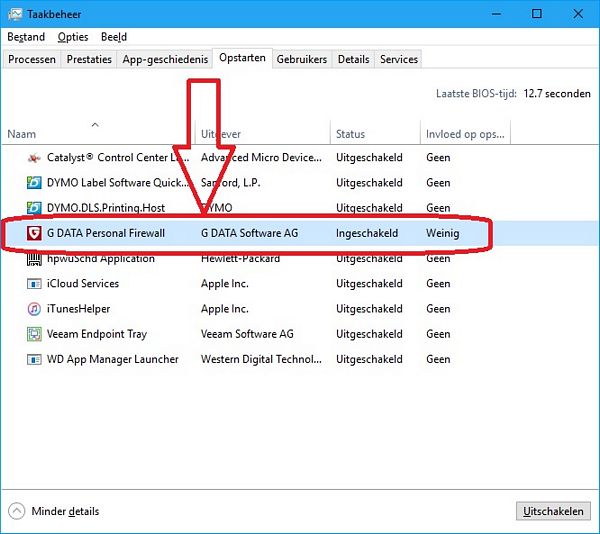
Task: Select the Opstarten tab
Action: click(242, 58)
